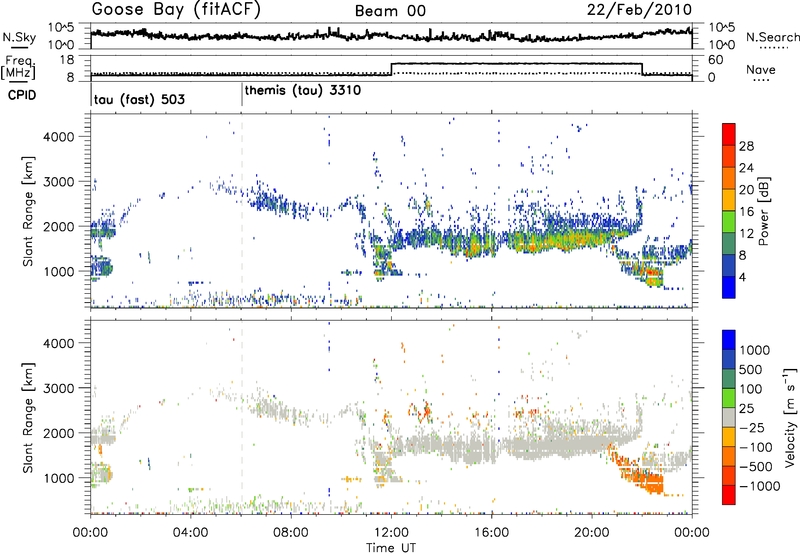Viewport: 800px width, 554px height.
Task: Pick the light green segment of Velocity colorbar
Action: 729,397
